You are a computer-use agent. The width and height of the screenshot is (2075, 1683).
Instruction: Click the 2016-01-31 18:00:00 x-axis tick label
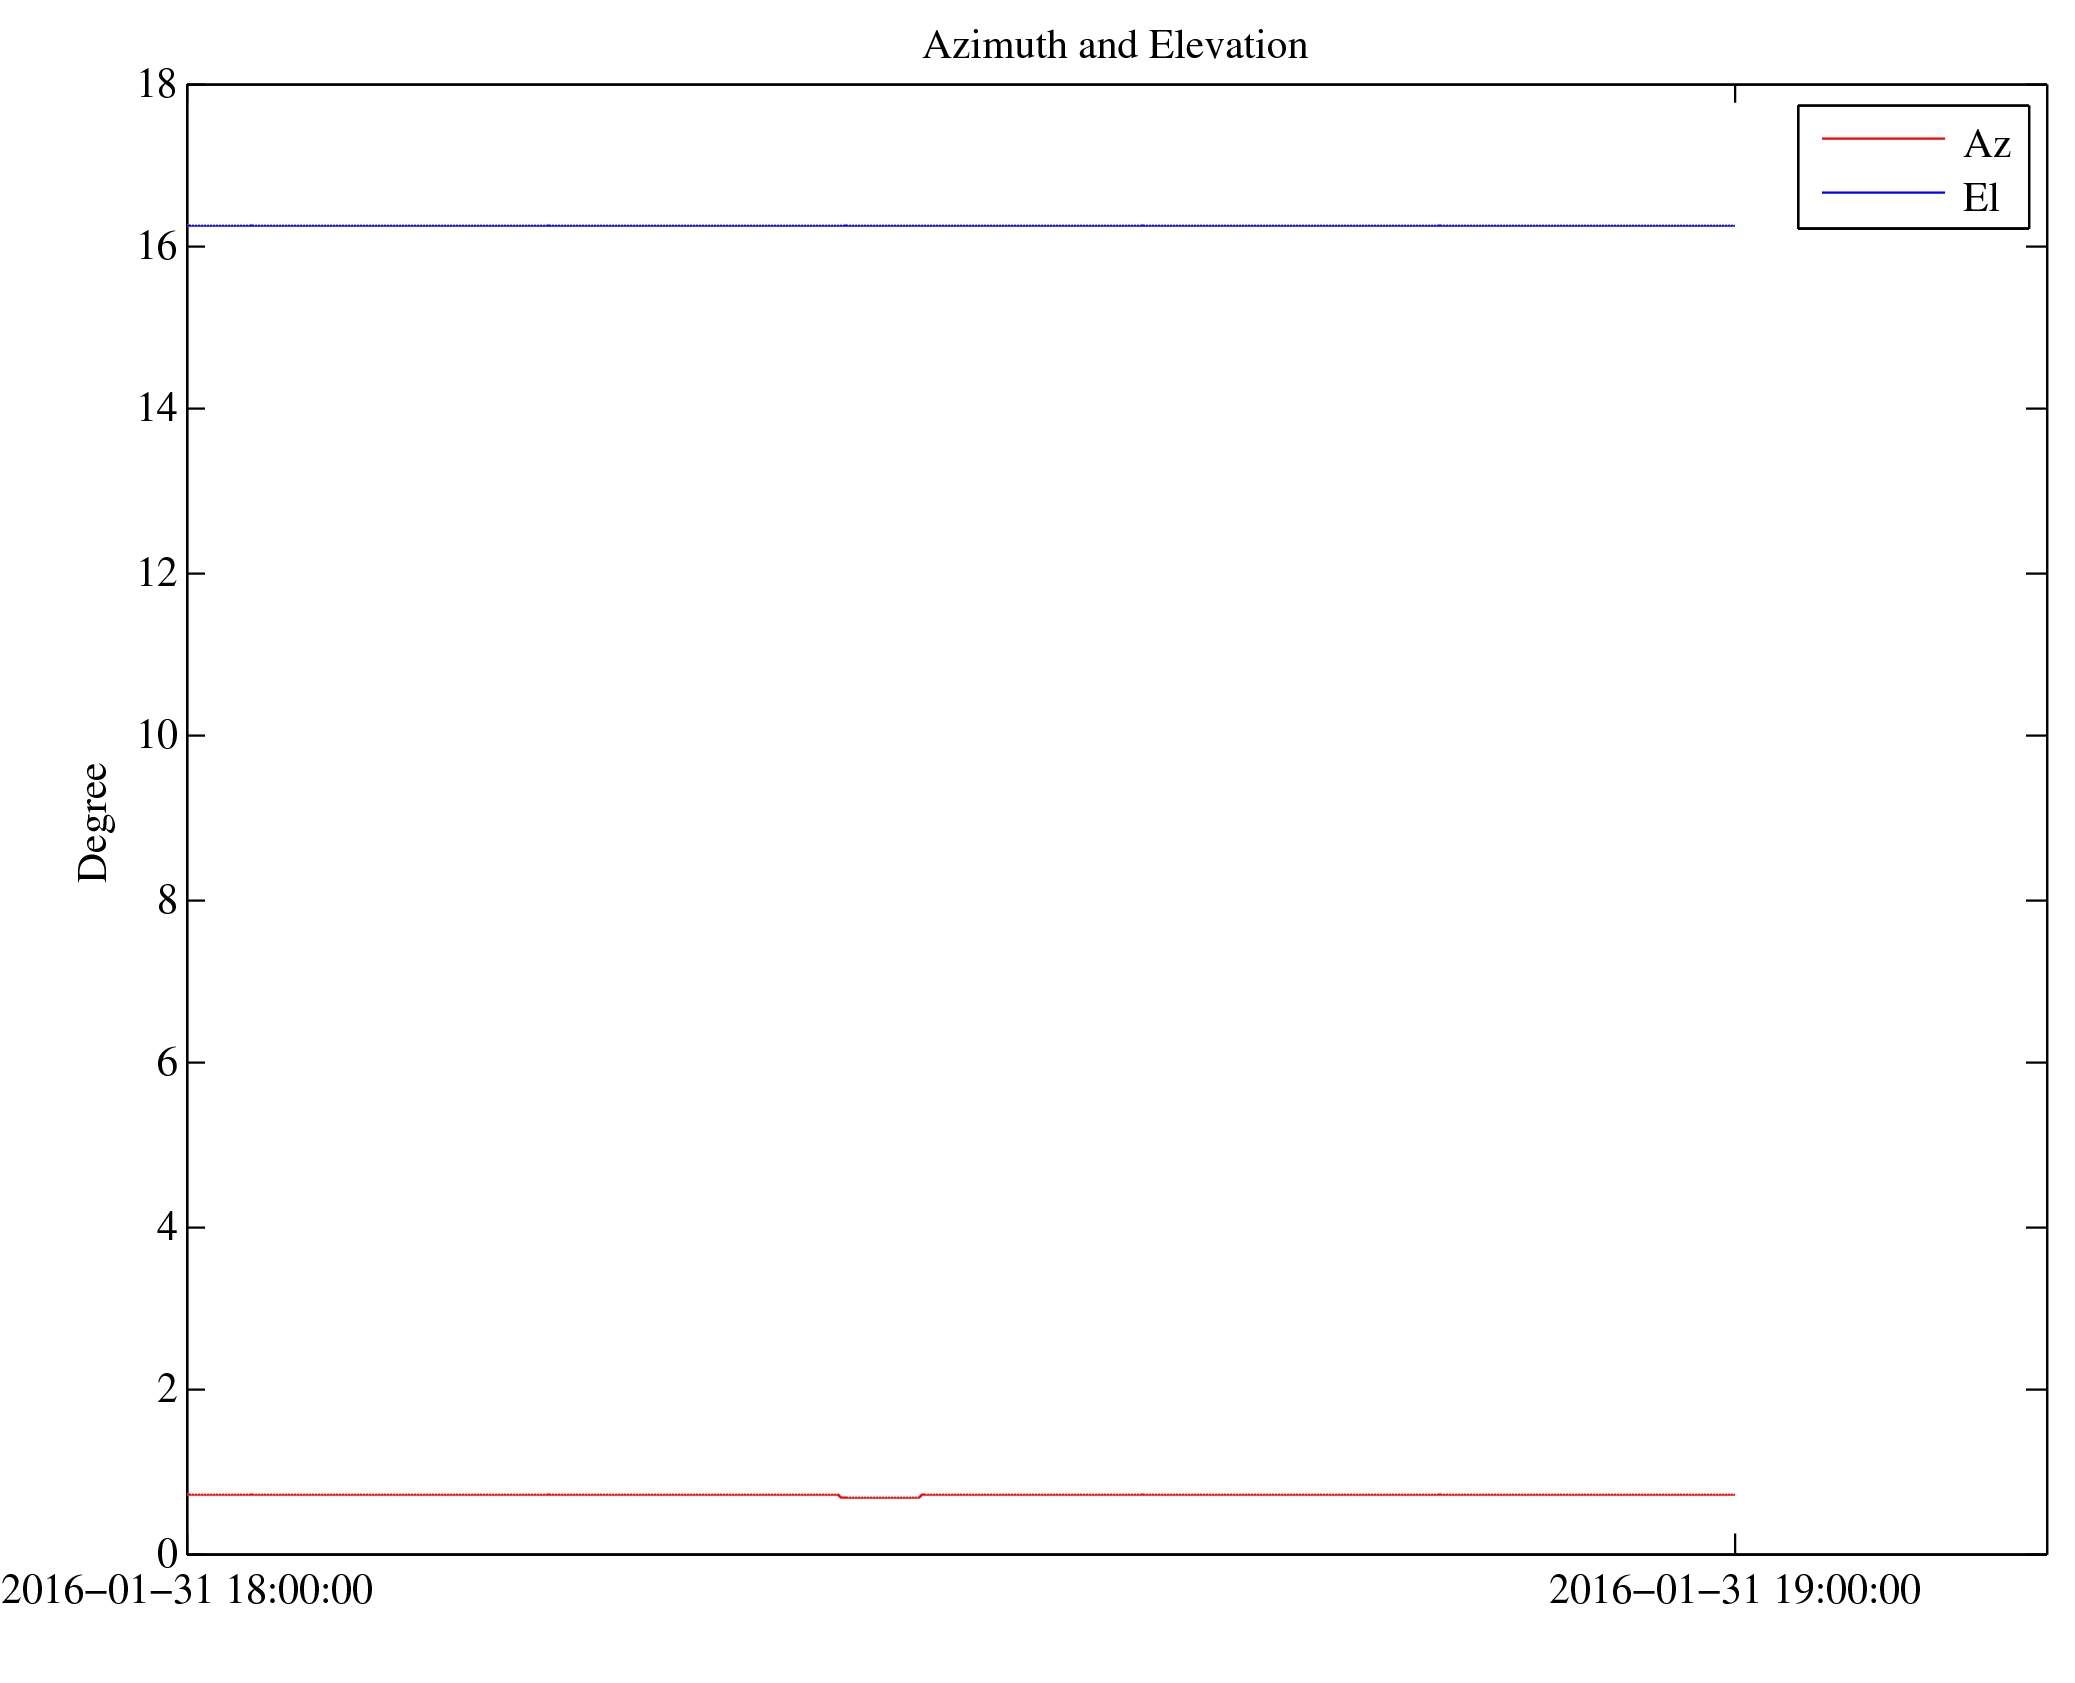(x=187, y=1590)
